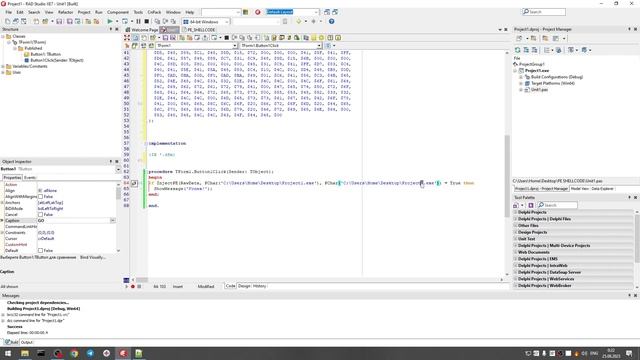Click the save layout icon near layout dropdown
The image size is (640, 360).
pyautogui.click(x=327, y=12)
